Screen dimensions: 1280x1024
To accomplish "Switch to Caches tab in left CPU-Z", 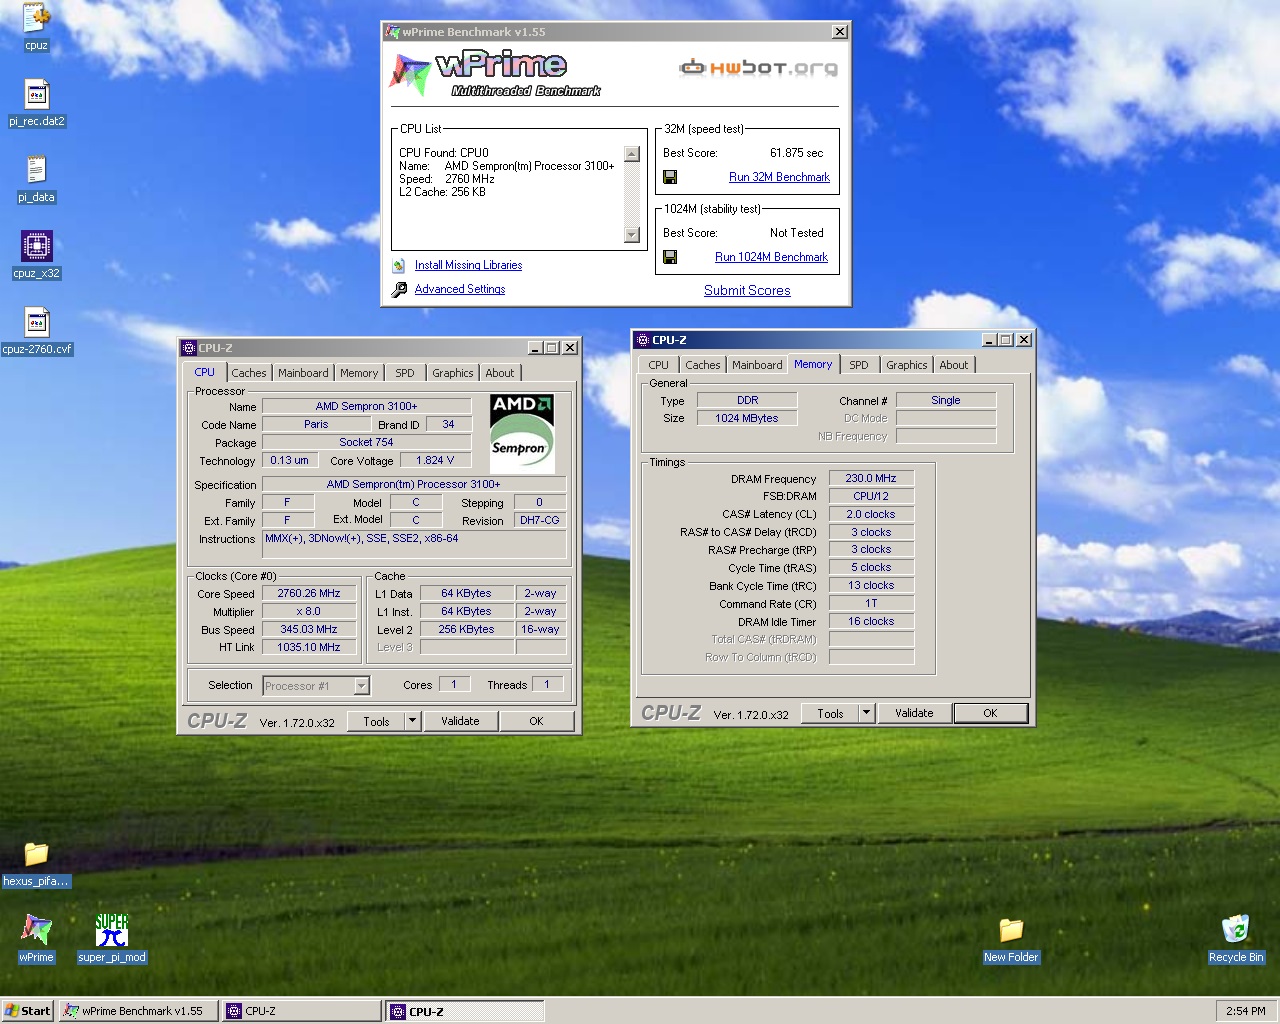I will (x=249, y=373).
